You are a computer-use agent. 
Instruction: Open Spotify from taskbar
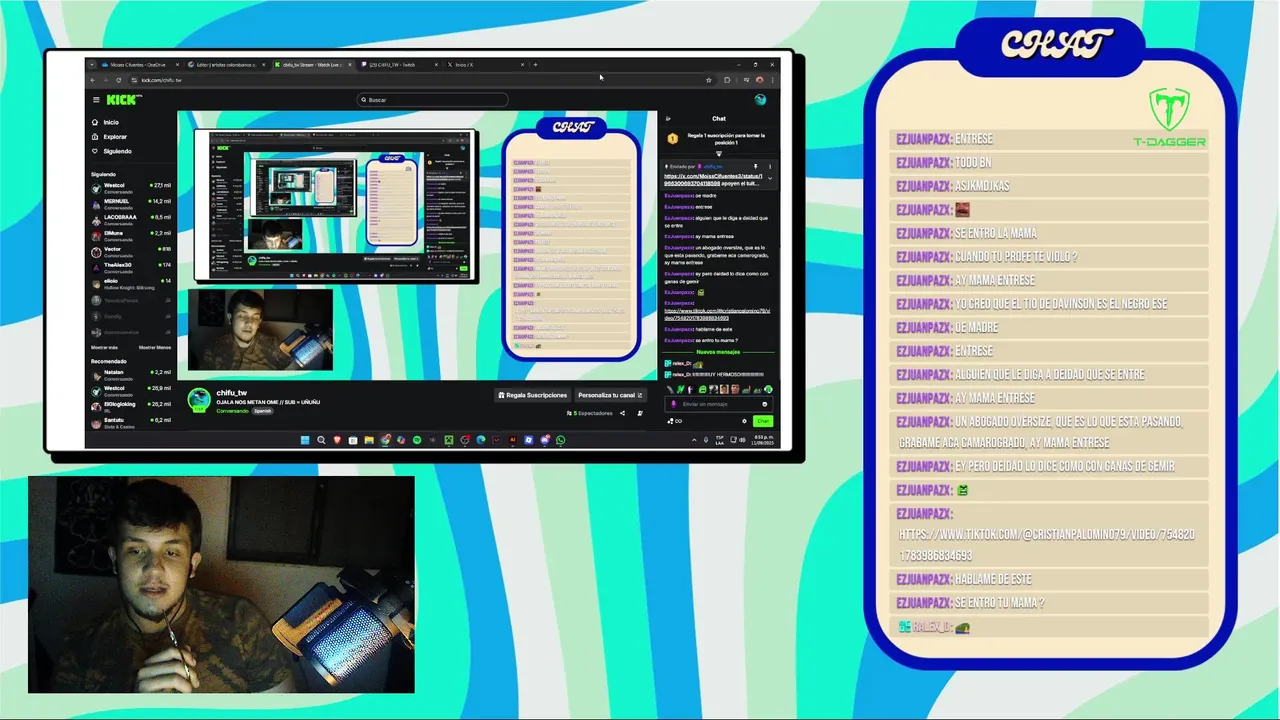(417, 440)
